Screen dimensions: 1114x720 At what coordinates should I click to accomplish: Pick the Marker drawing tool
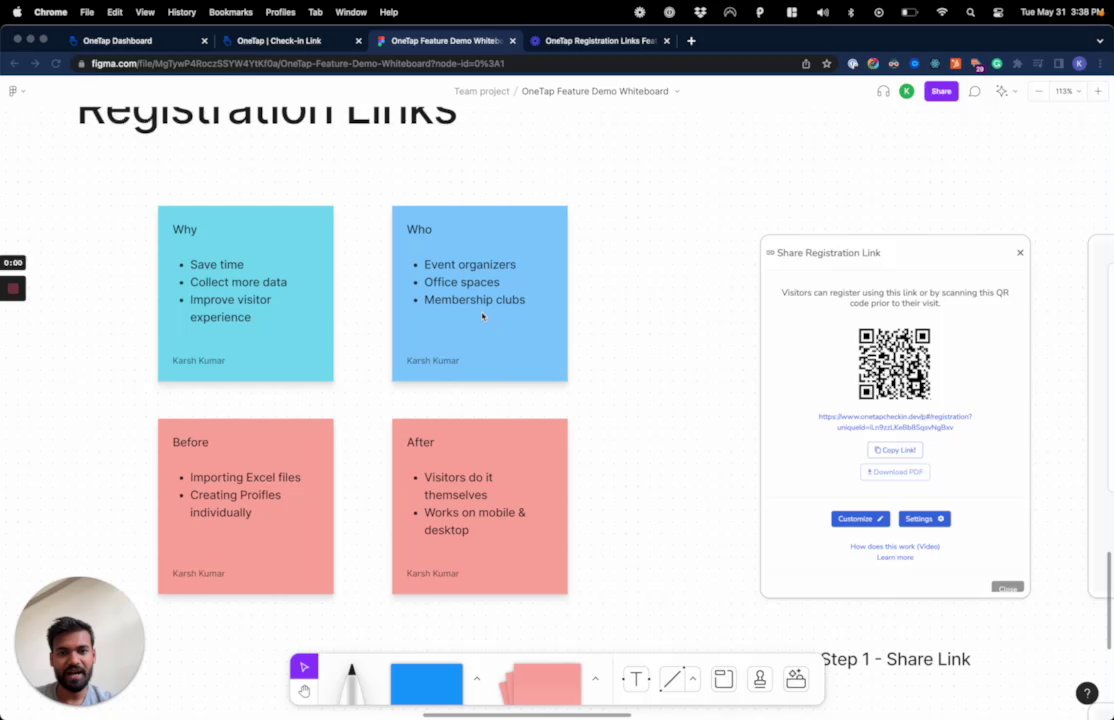(x=351, y=683)
